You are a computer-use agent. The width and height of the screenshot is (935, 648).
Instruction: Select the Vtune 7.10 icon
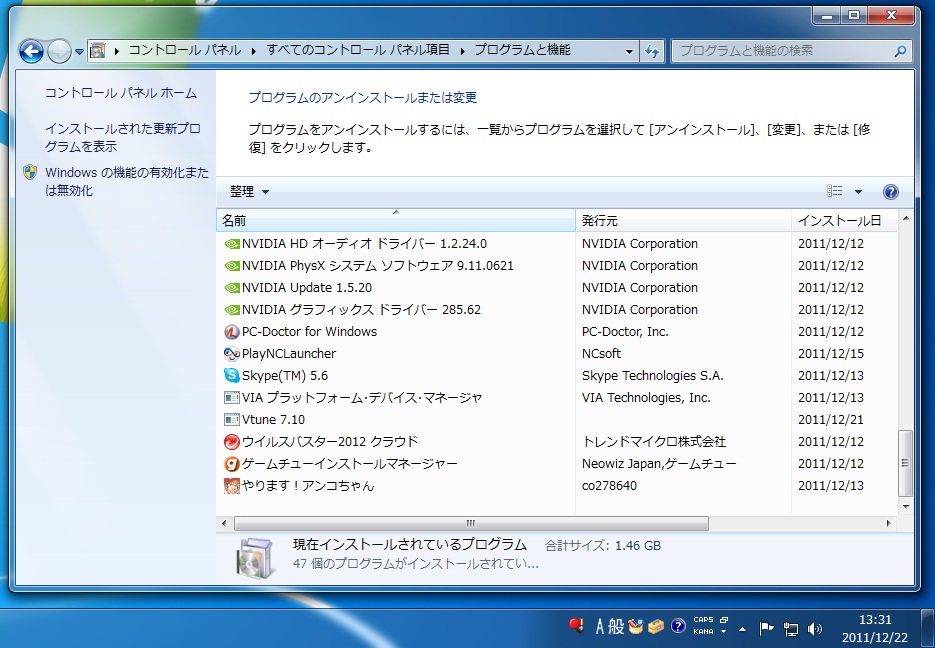pos(232,420)
